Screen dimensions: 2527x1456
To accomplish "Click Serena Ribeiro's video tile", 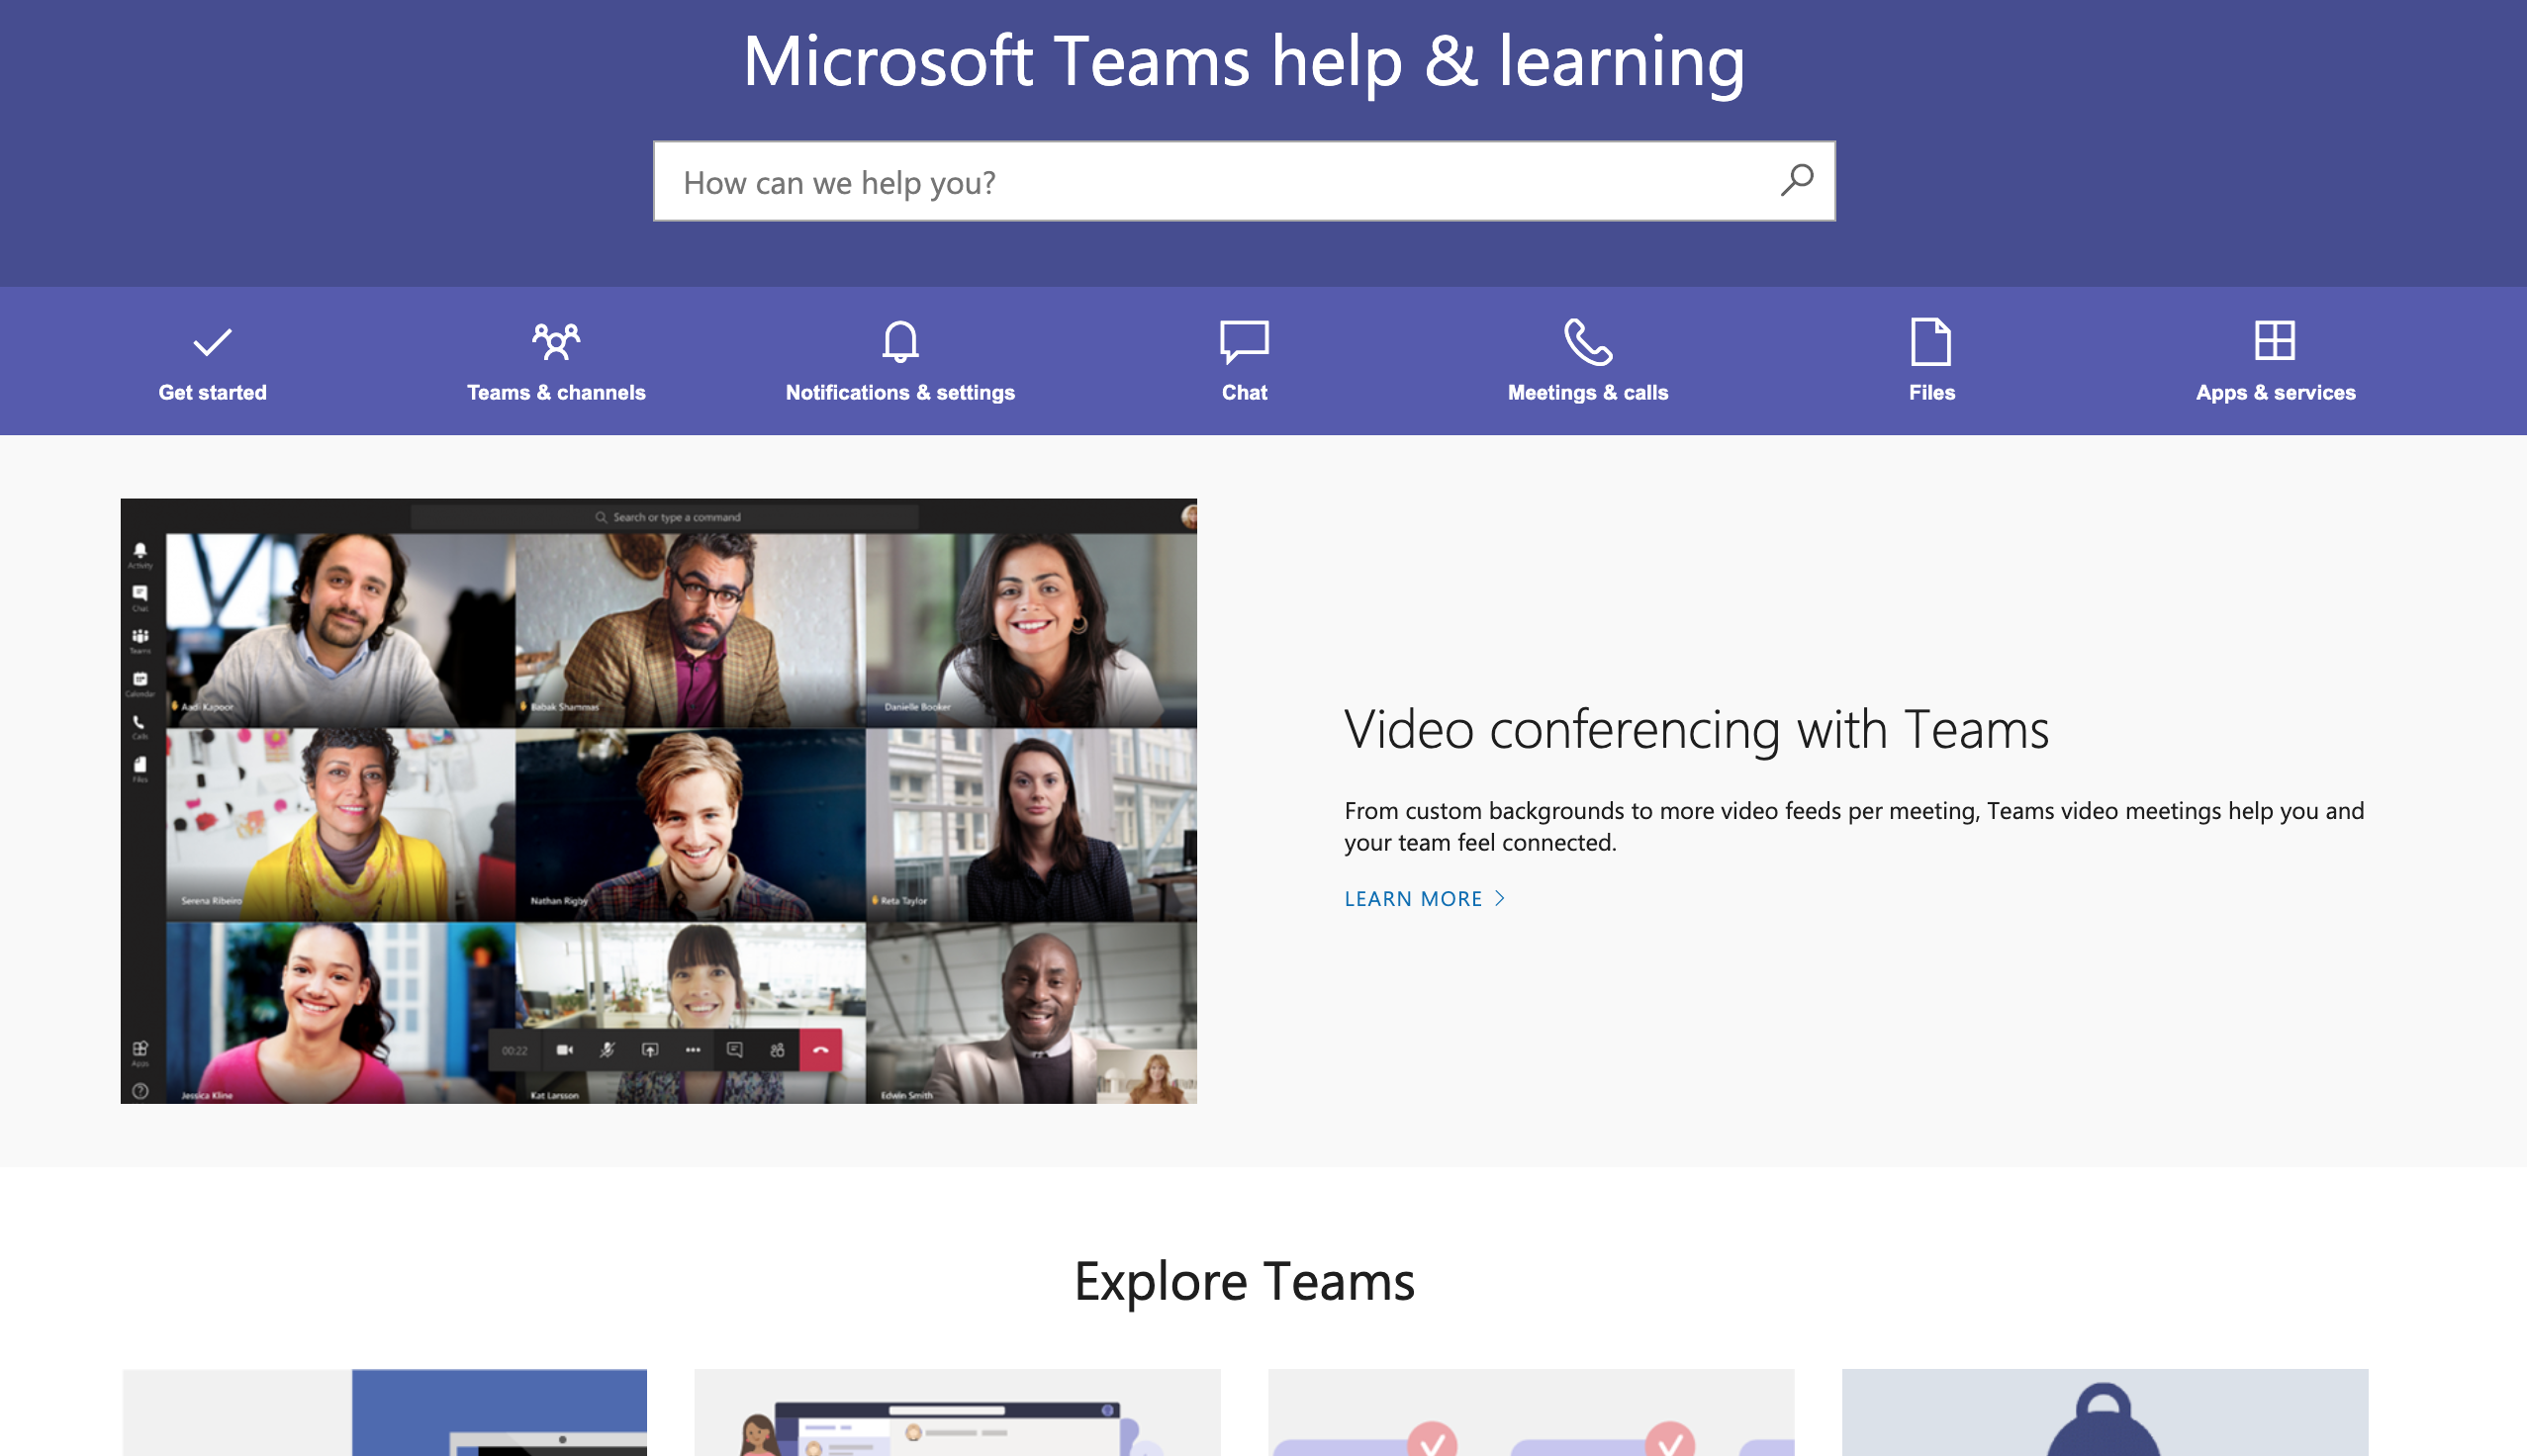I will click(340, 824).
